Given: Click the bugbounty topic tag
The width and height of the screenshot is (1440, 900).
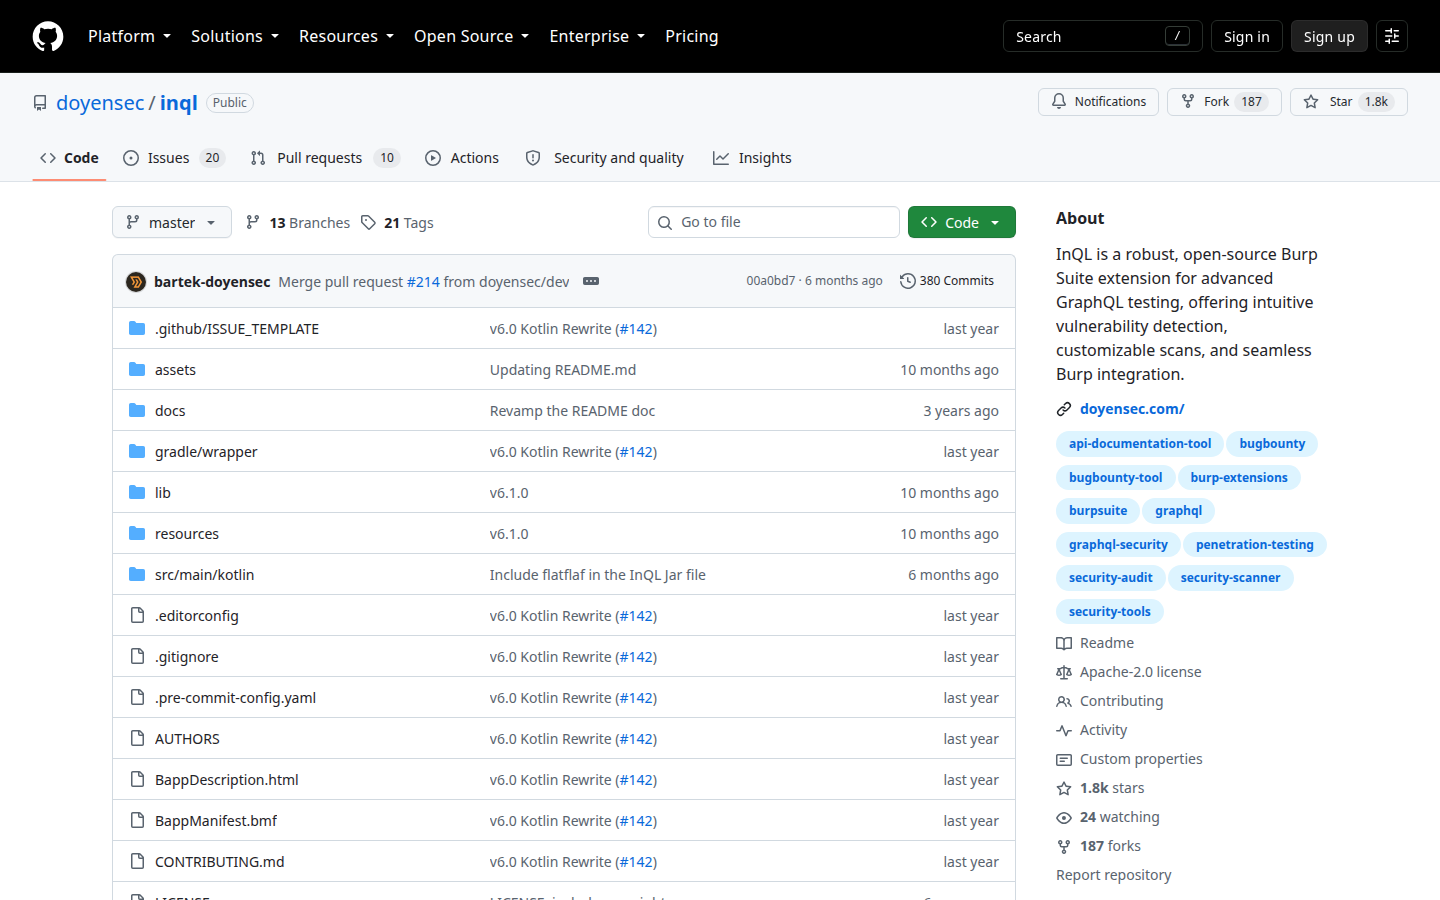Looking at the screenshot, I should click(1272, 444).
